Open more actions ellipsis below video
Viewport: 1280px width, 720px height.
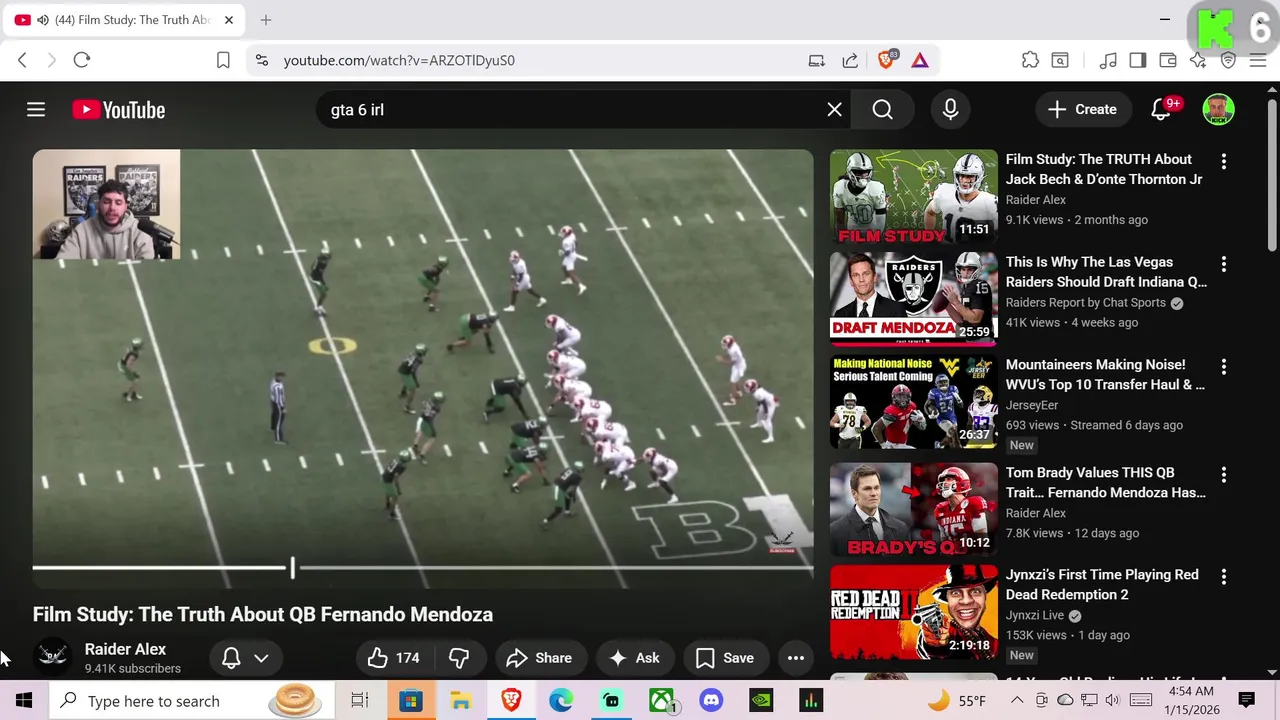tap(796, 658)
